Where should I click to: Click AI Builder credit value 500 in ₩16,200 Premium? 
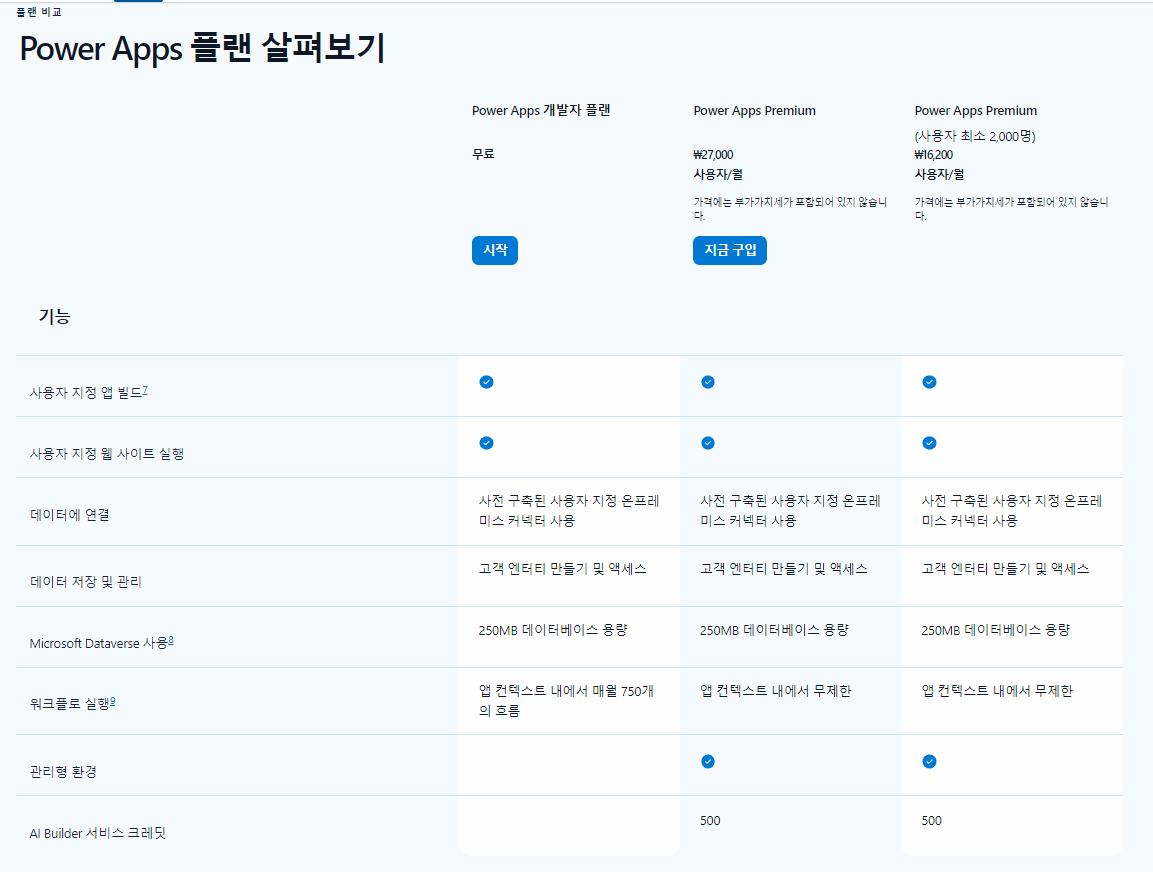click(x=932, y=821)
